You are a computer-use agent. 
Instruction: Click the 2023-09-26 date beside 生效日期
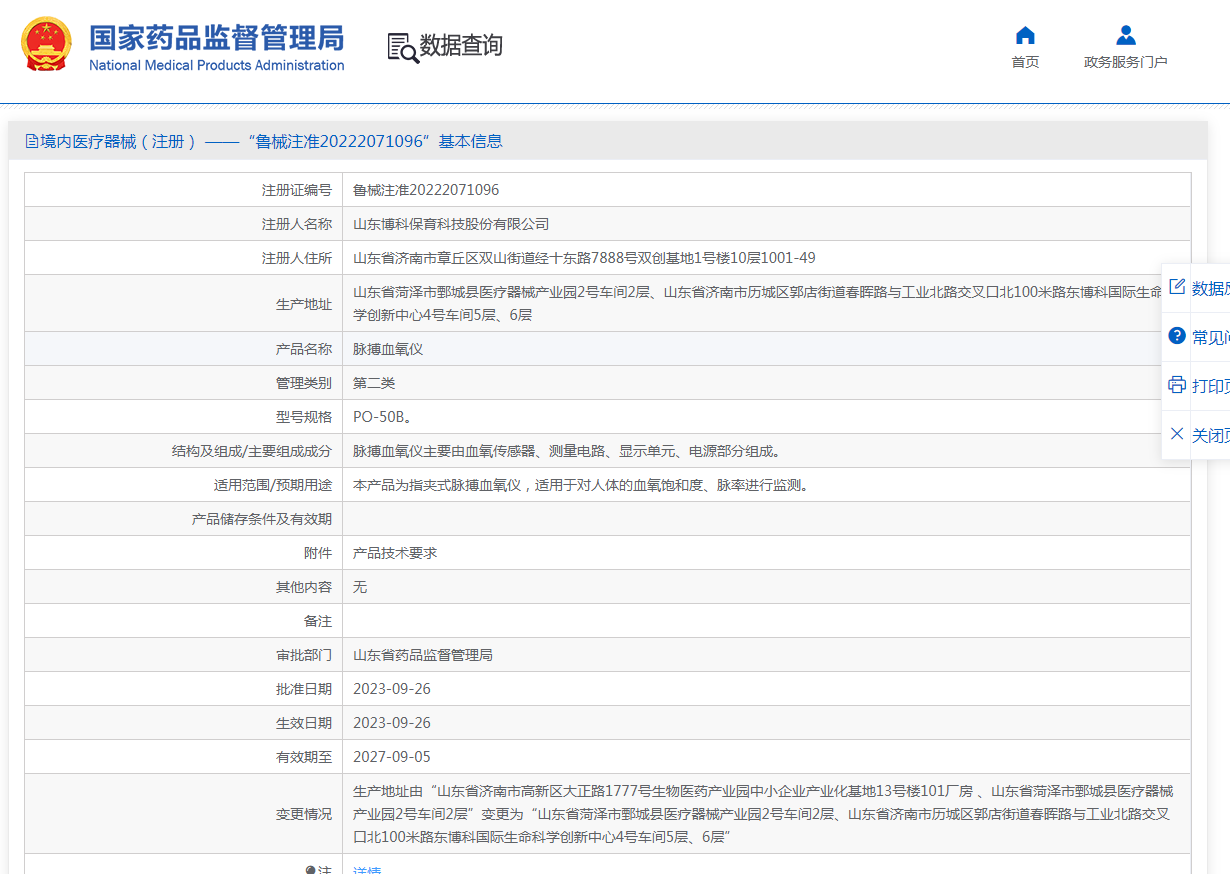392,723
